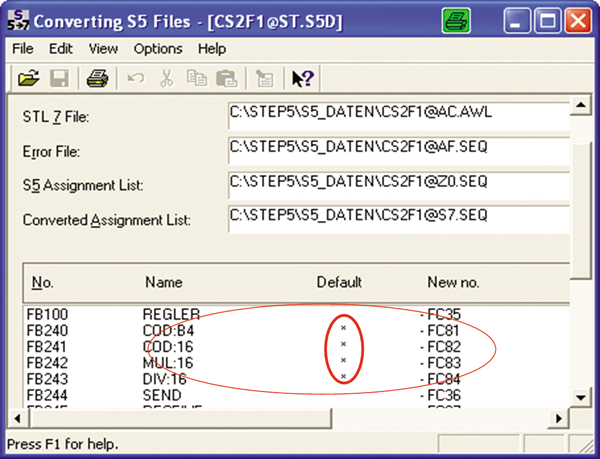Click the COD:B4 name cell
The height and width of the screenshot is (459, 600).
click(x=168, y=330)
